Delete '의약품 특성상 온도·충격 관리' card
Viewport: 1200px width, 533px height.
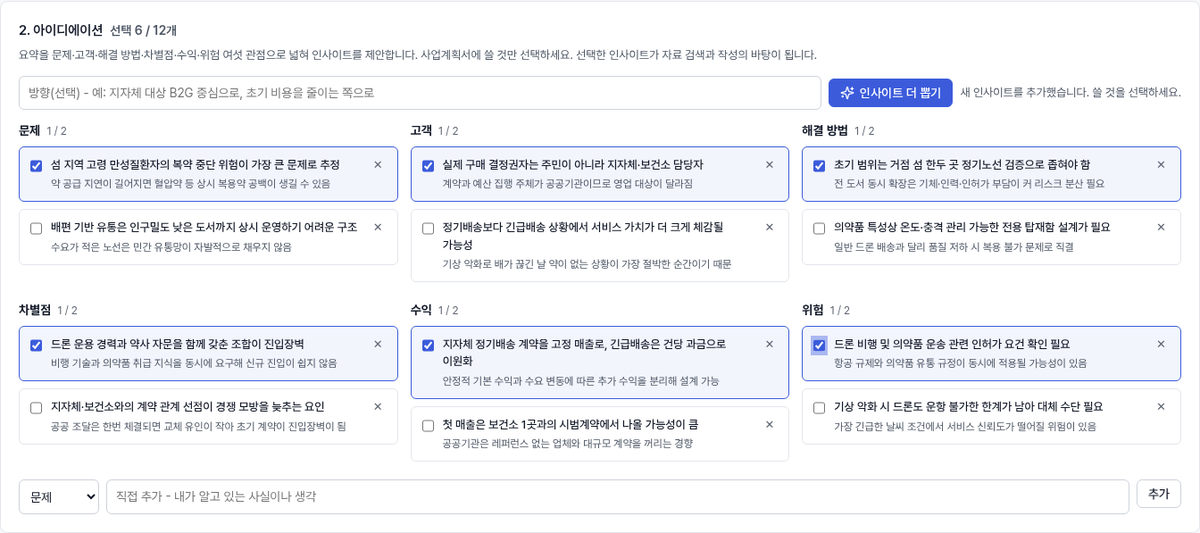pyautogui.click(x=1161, y=227)
